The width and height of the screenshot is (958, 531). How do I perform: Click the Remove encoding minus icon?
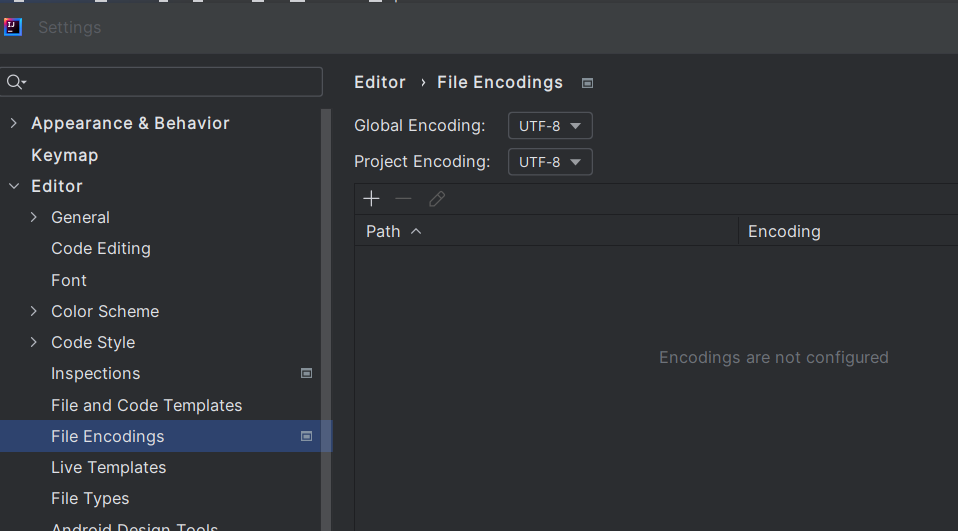click(403, 199)
